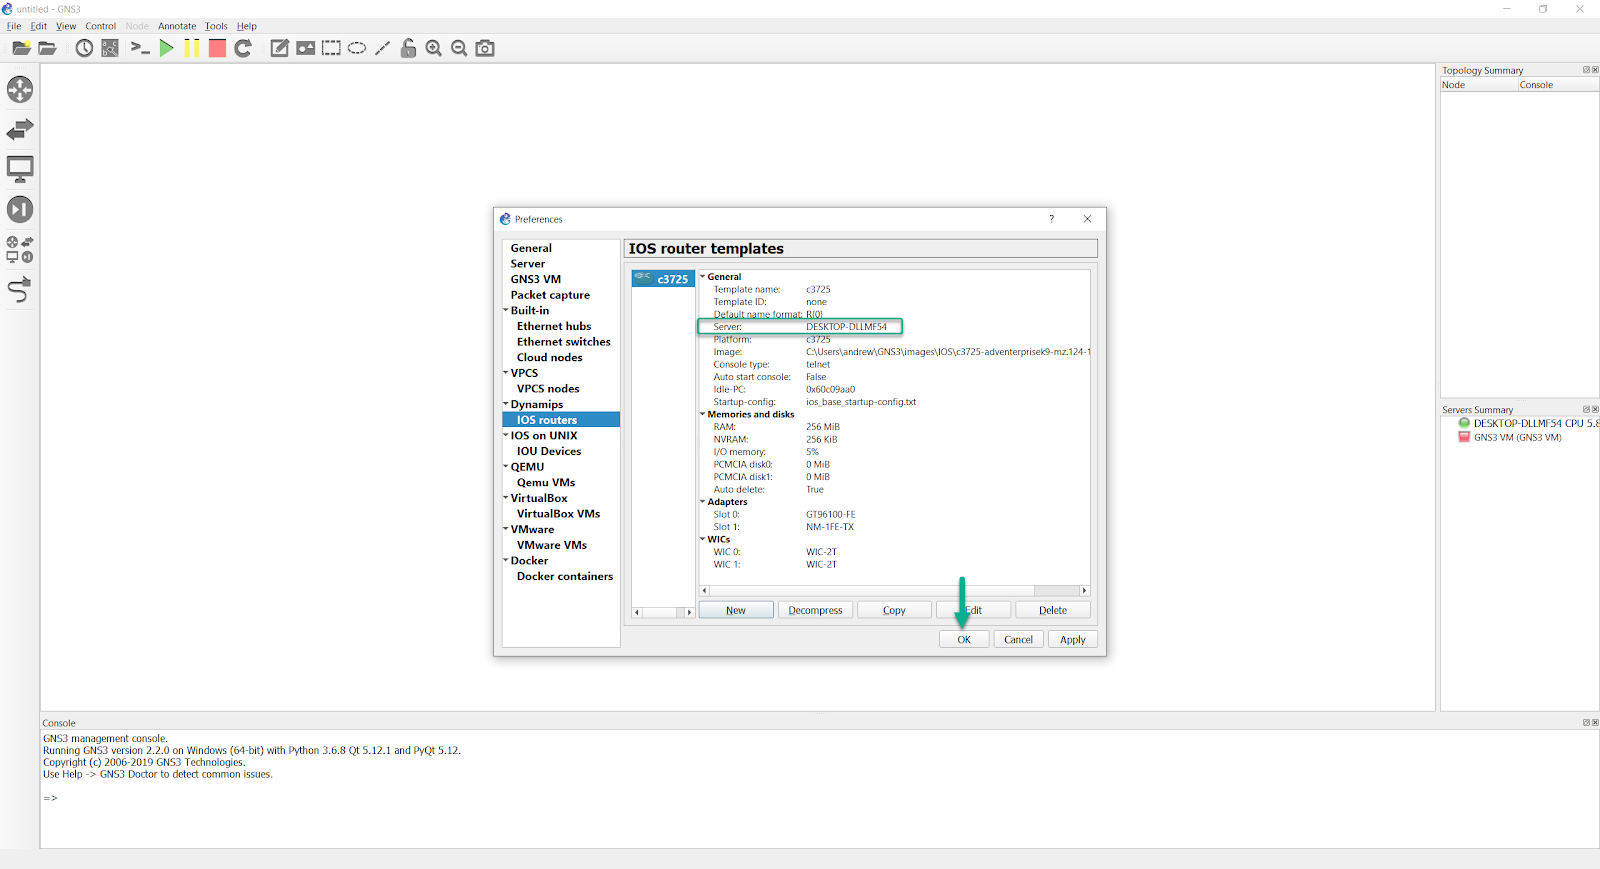Viewport: 1600px width, 869px height.
Task: Select DESKTOP-DLLMF54 in Servers Summary
Action: 1528,423
